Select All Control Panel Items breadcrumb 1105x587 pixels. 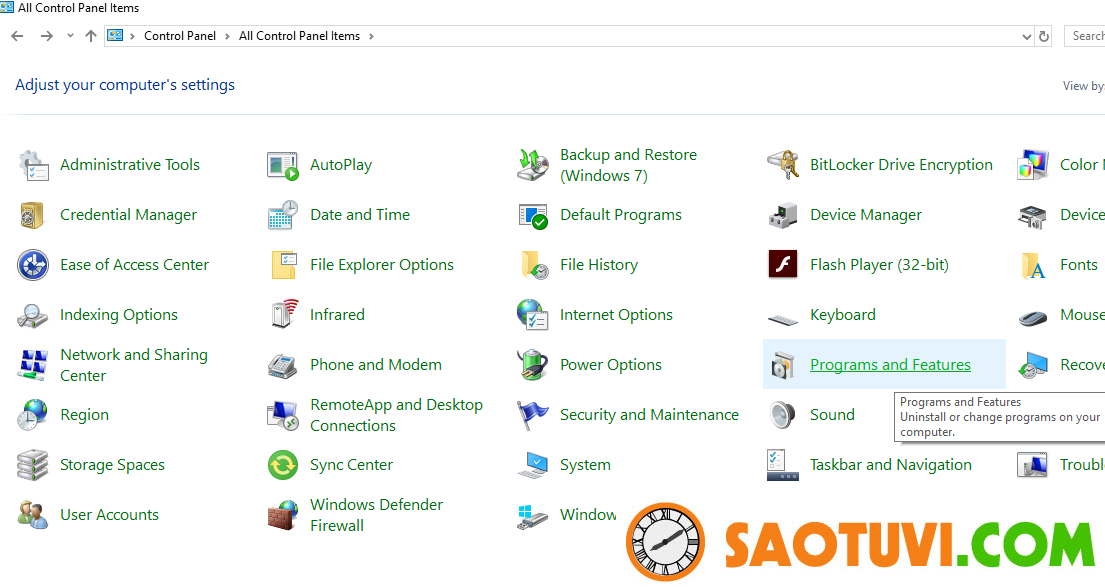pos(300,36)
